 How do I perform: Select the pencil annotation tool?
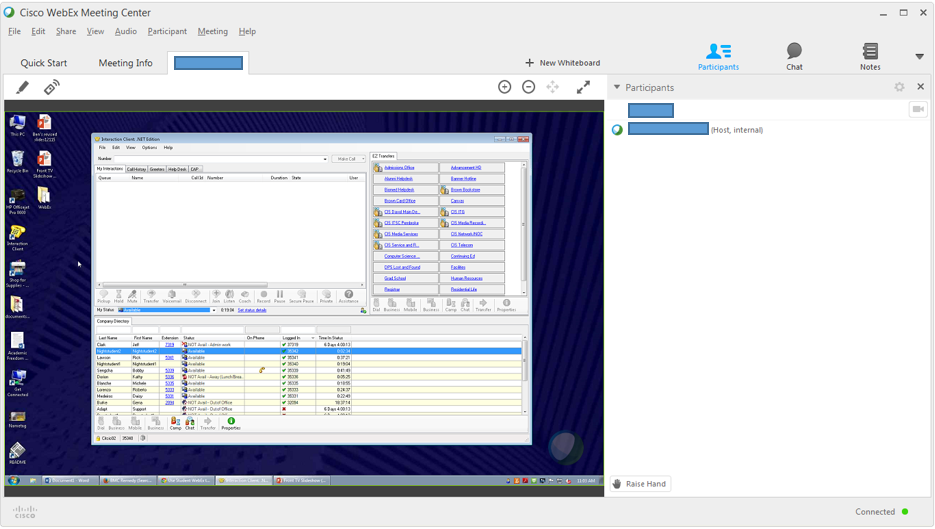coord(22,88)
